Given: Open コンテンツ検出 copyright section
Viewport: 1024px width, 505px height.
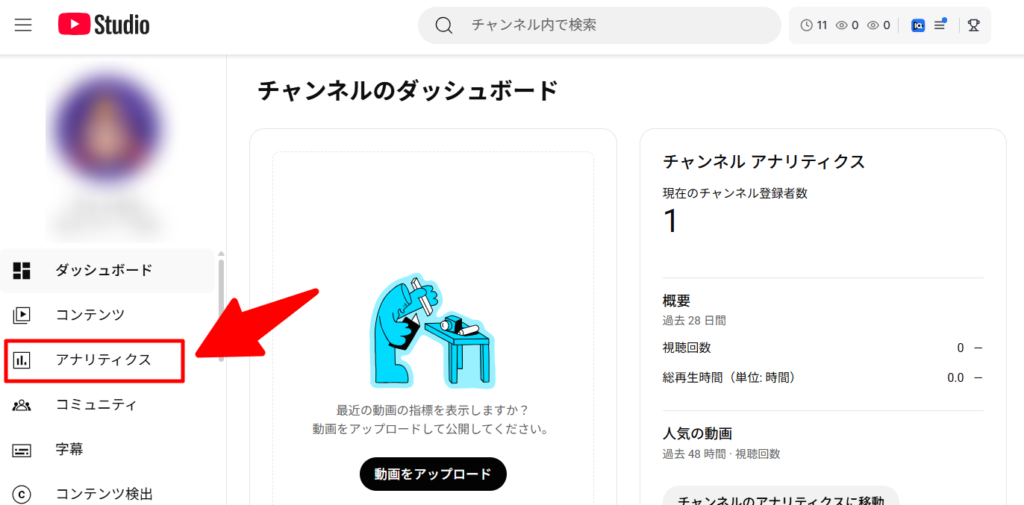Looking at the screenshot, I should 108,494.
